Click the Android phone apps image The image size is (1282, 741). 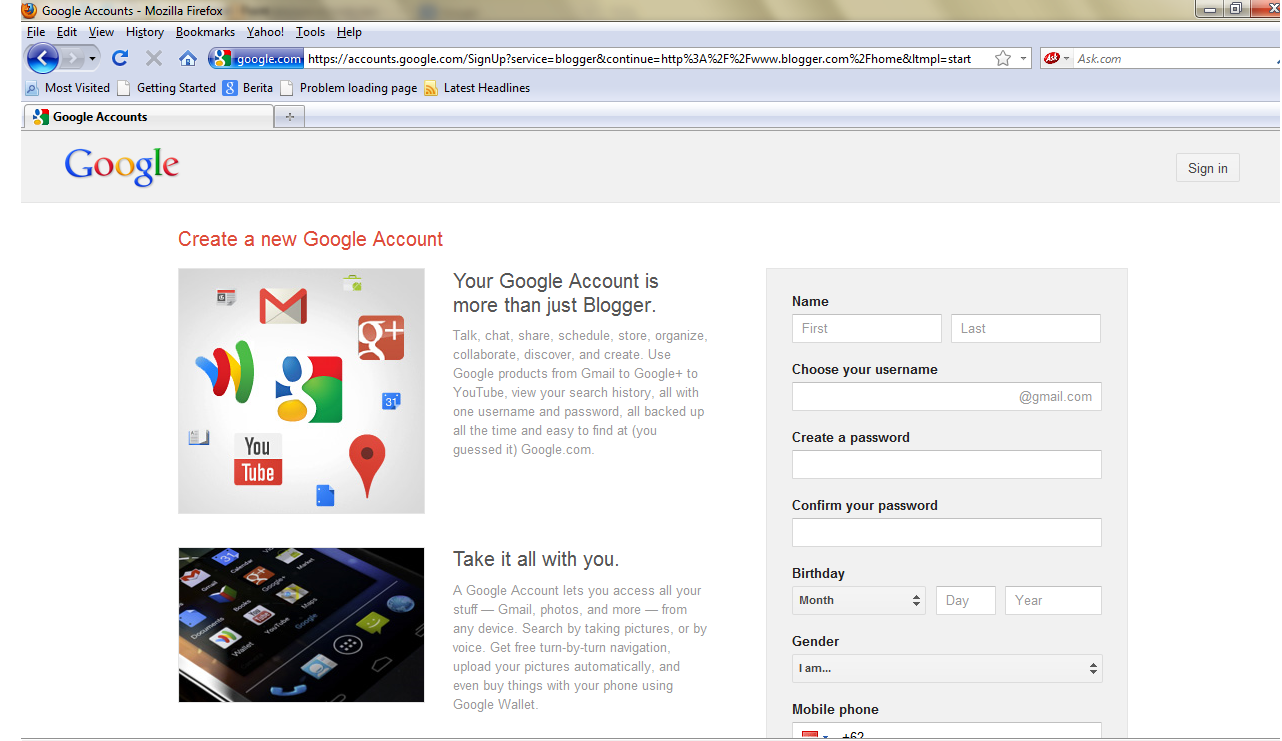[x=301, y=625]
